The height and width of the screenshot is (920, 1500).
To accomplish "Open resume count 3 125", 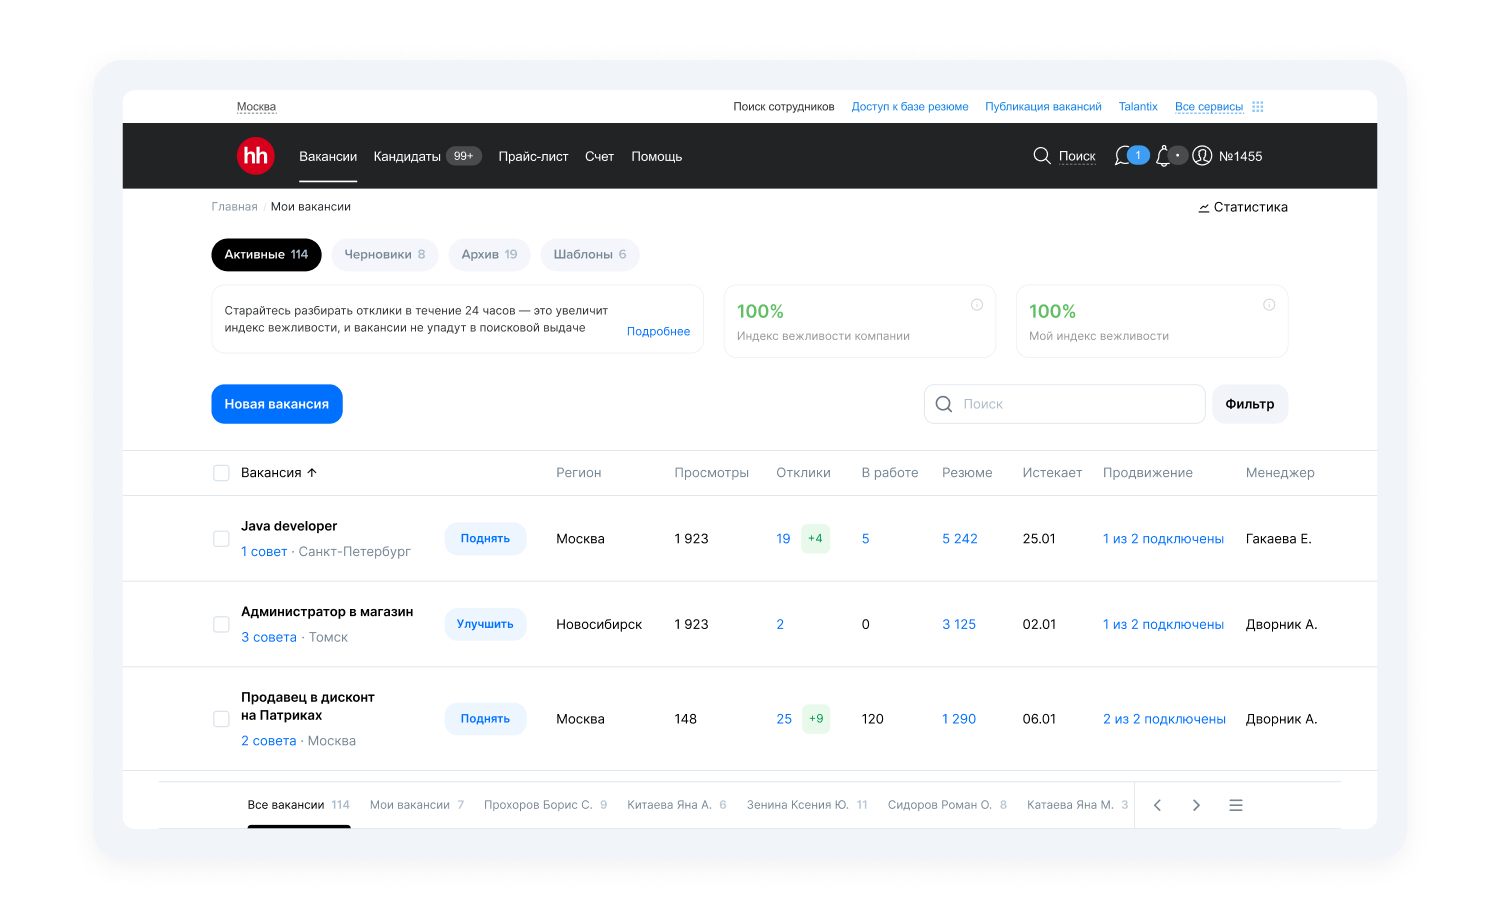I will point(959,625).
